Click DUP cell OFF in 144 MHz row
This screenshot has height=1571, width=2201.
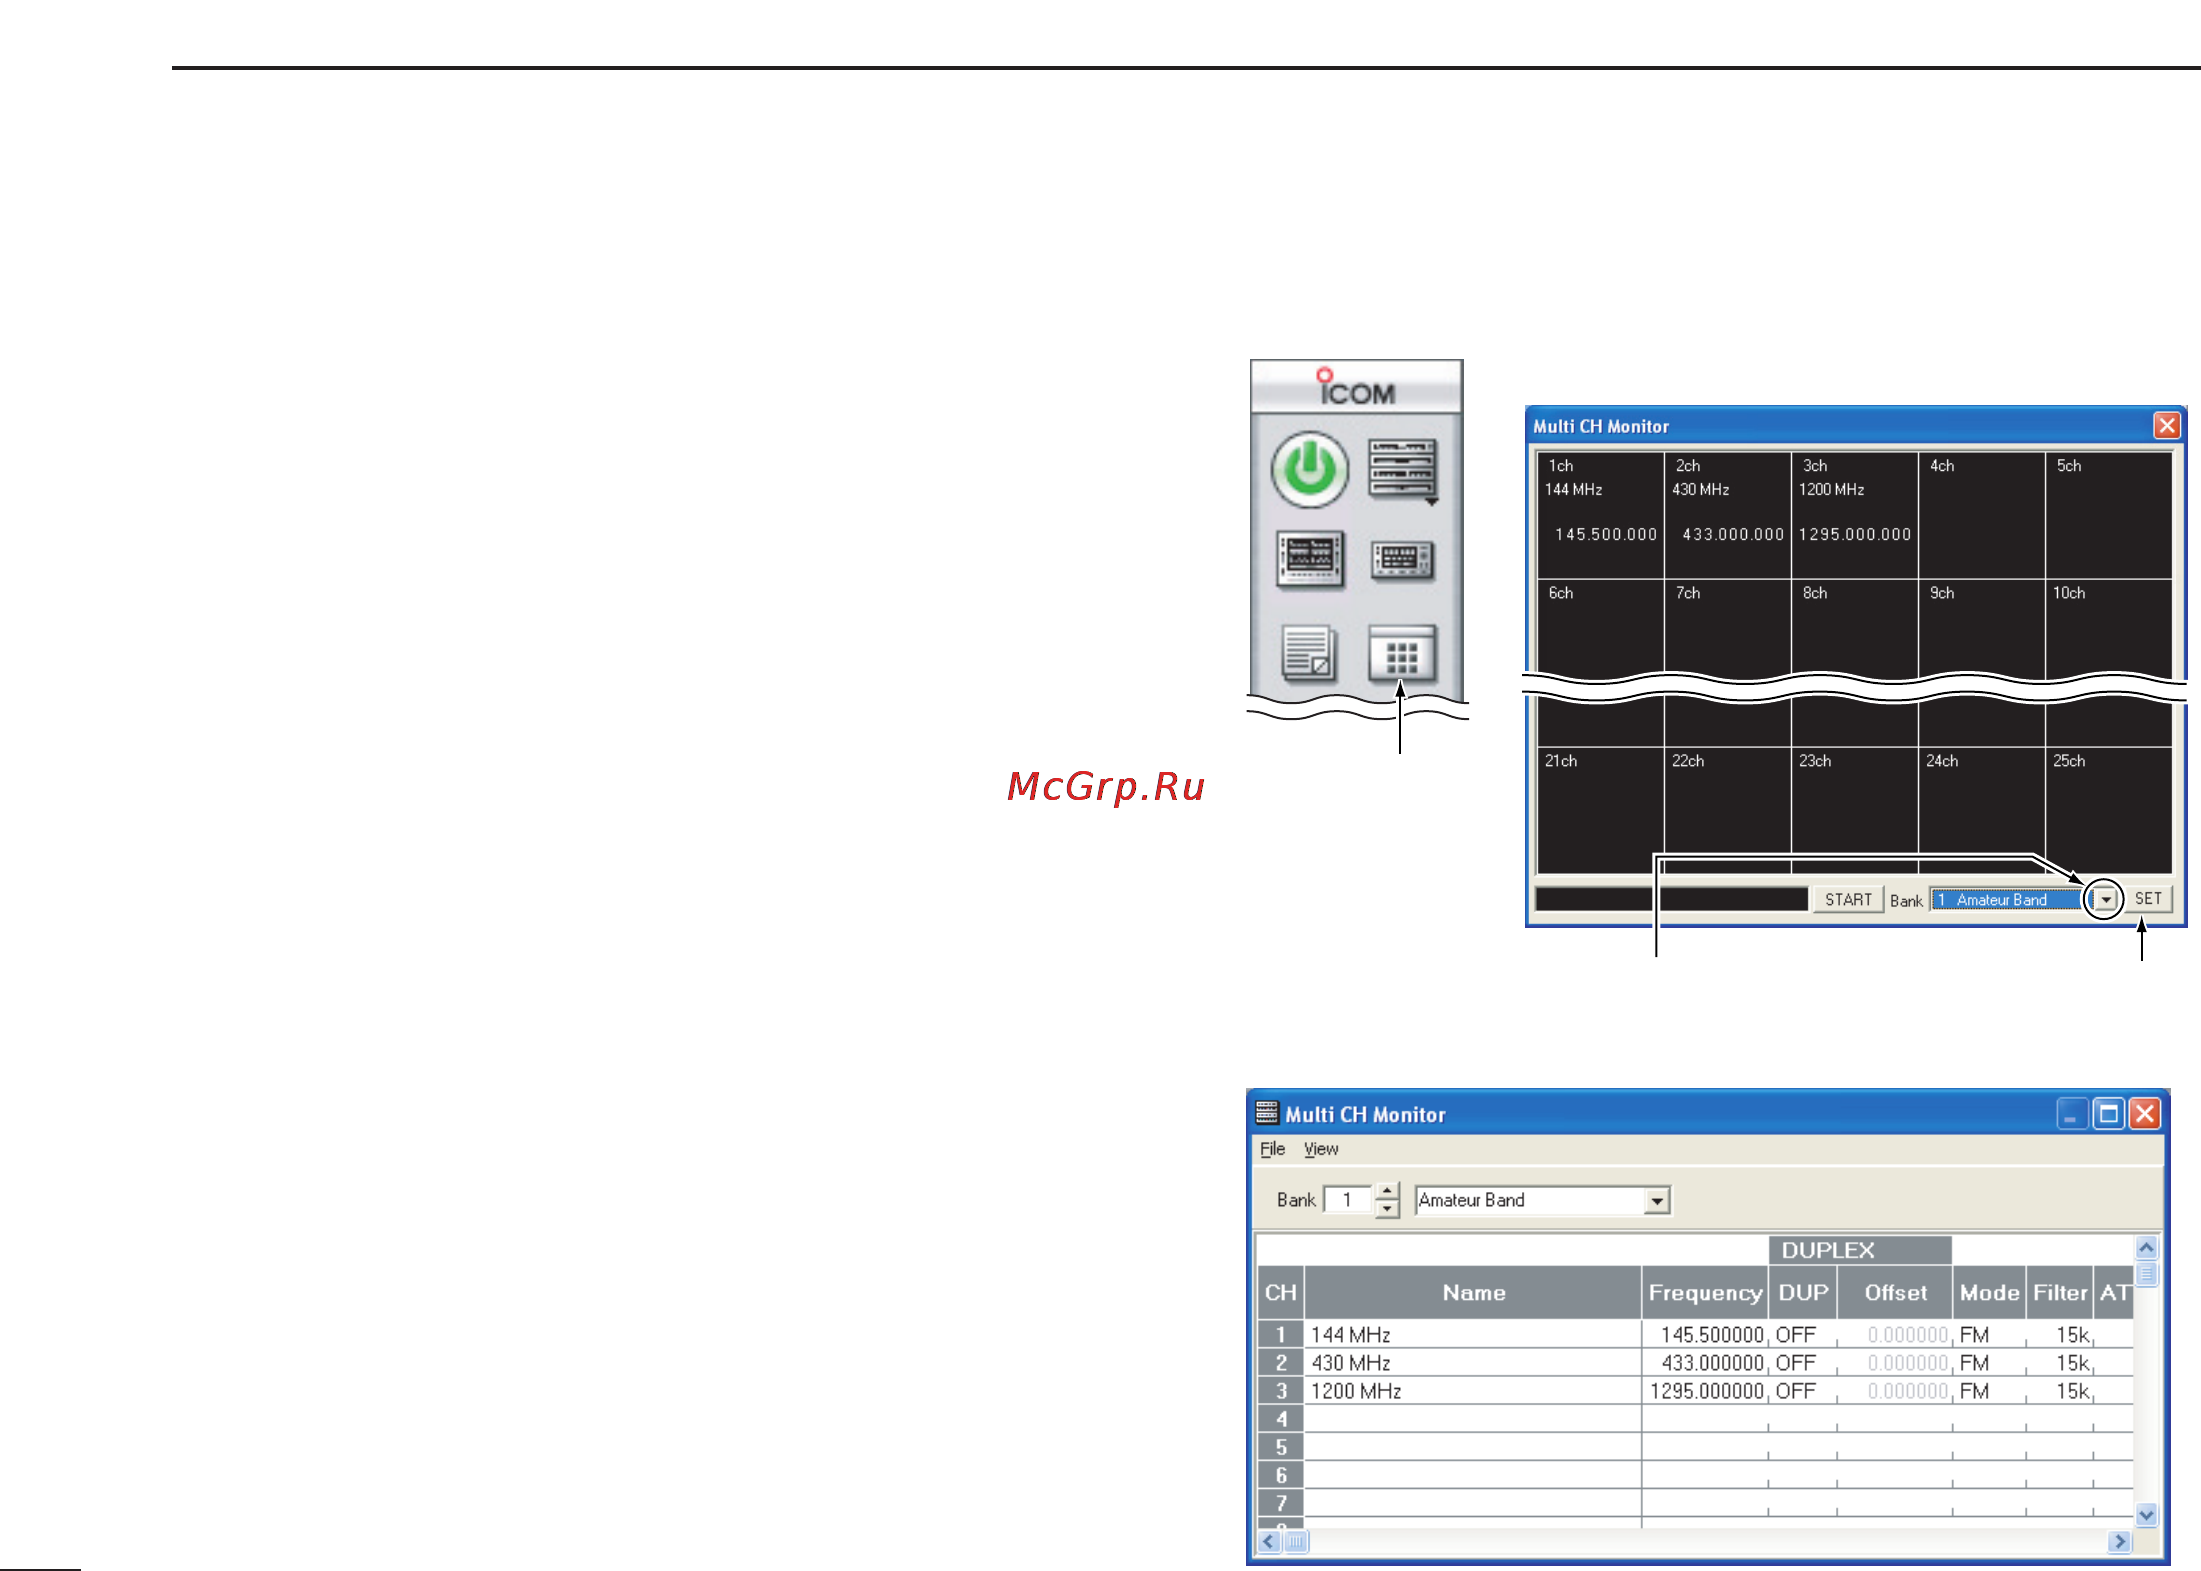point(1803,1334)
